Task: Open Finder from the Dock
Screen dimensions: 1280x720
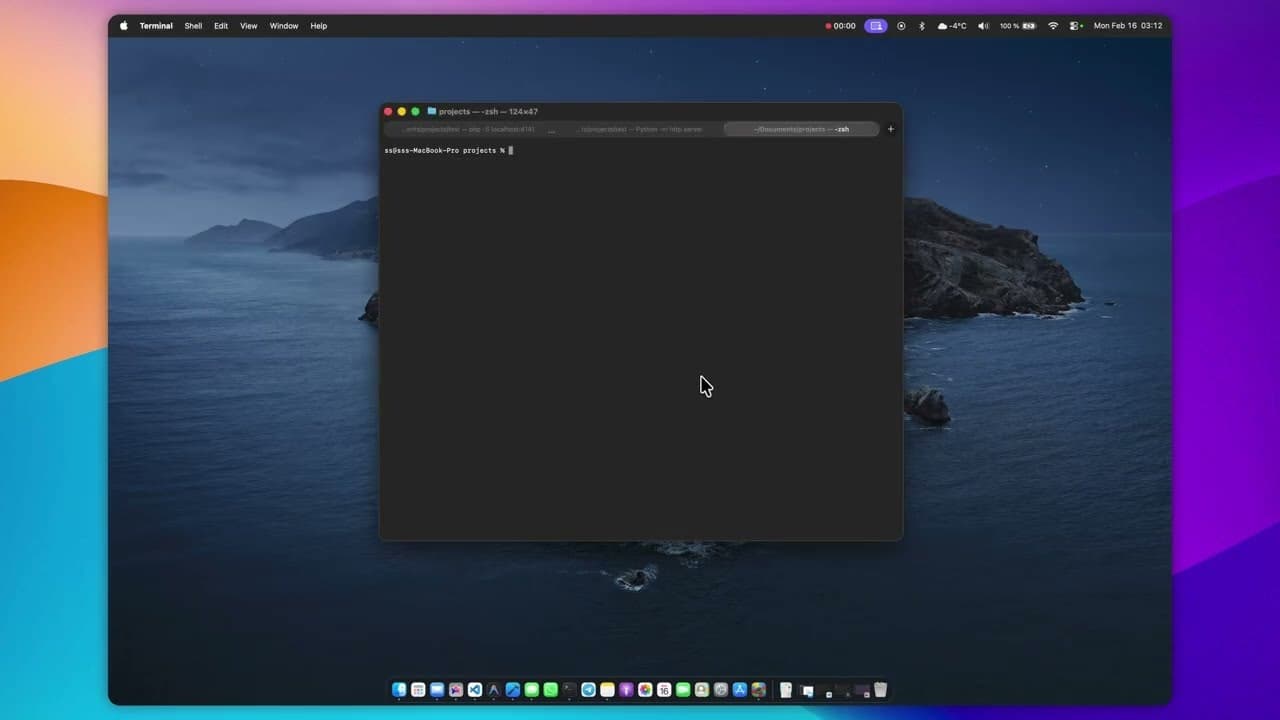Action: pos(399,690)
